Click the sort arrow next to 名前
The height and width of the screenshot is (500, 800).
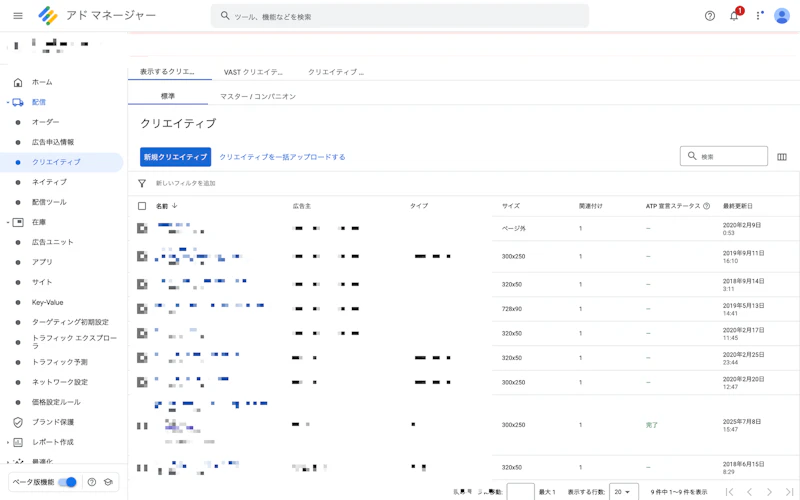[175, 206]
